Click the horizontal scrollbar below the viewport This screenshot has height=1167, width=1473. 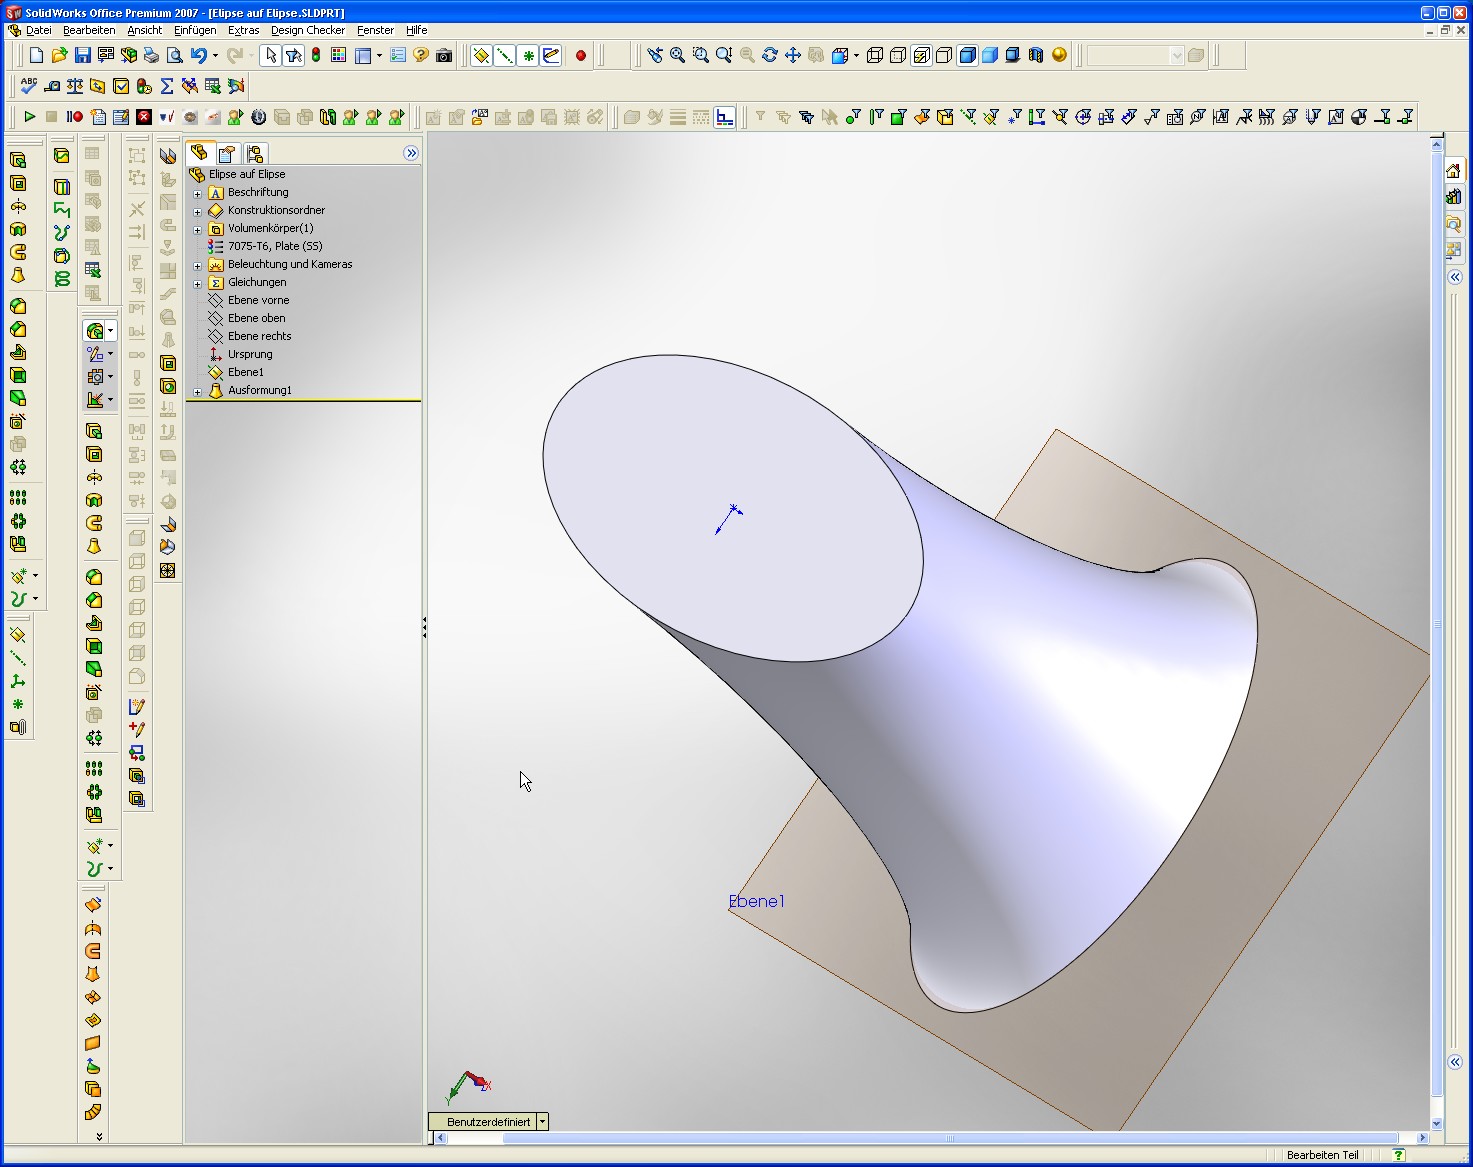(950, 1138)
